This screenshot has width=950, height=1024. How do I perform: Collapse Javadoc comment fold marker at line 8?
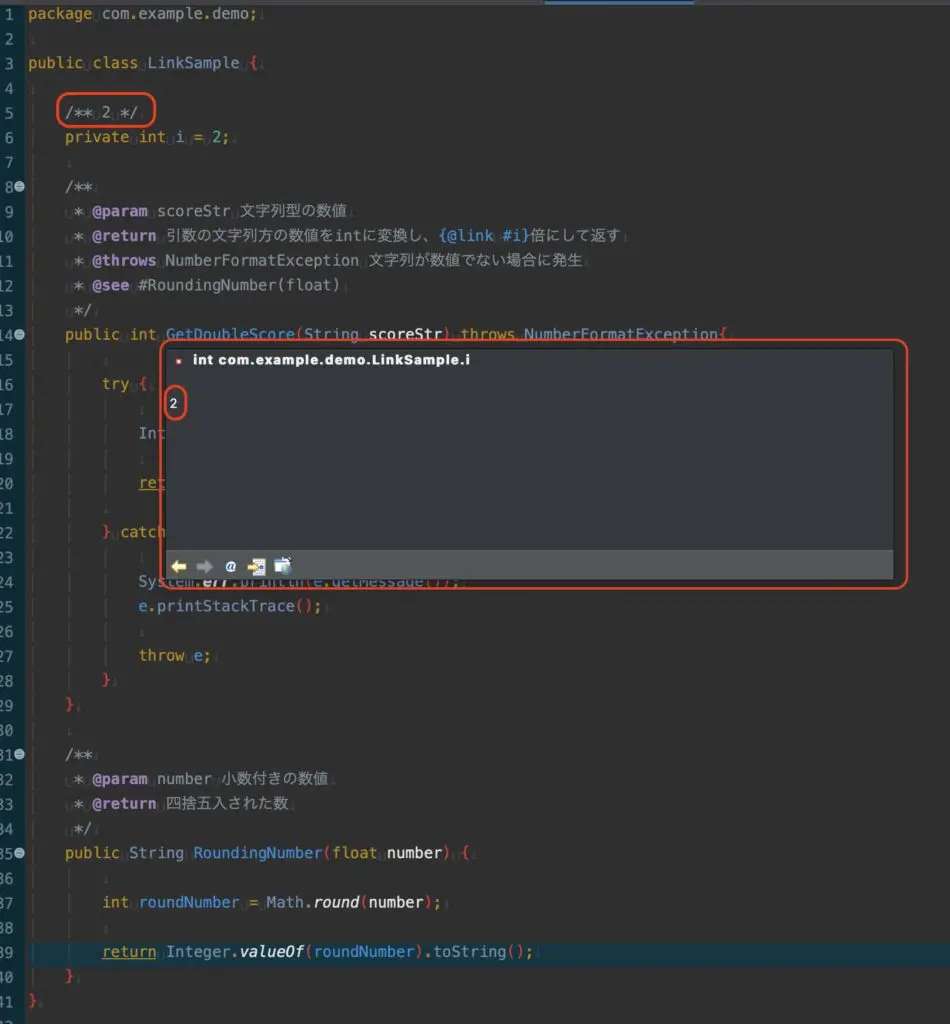[x=20, y=187]
